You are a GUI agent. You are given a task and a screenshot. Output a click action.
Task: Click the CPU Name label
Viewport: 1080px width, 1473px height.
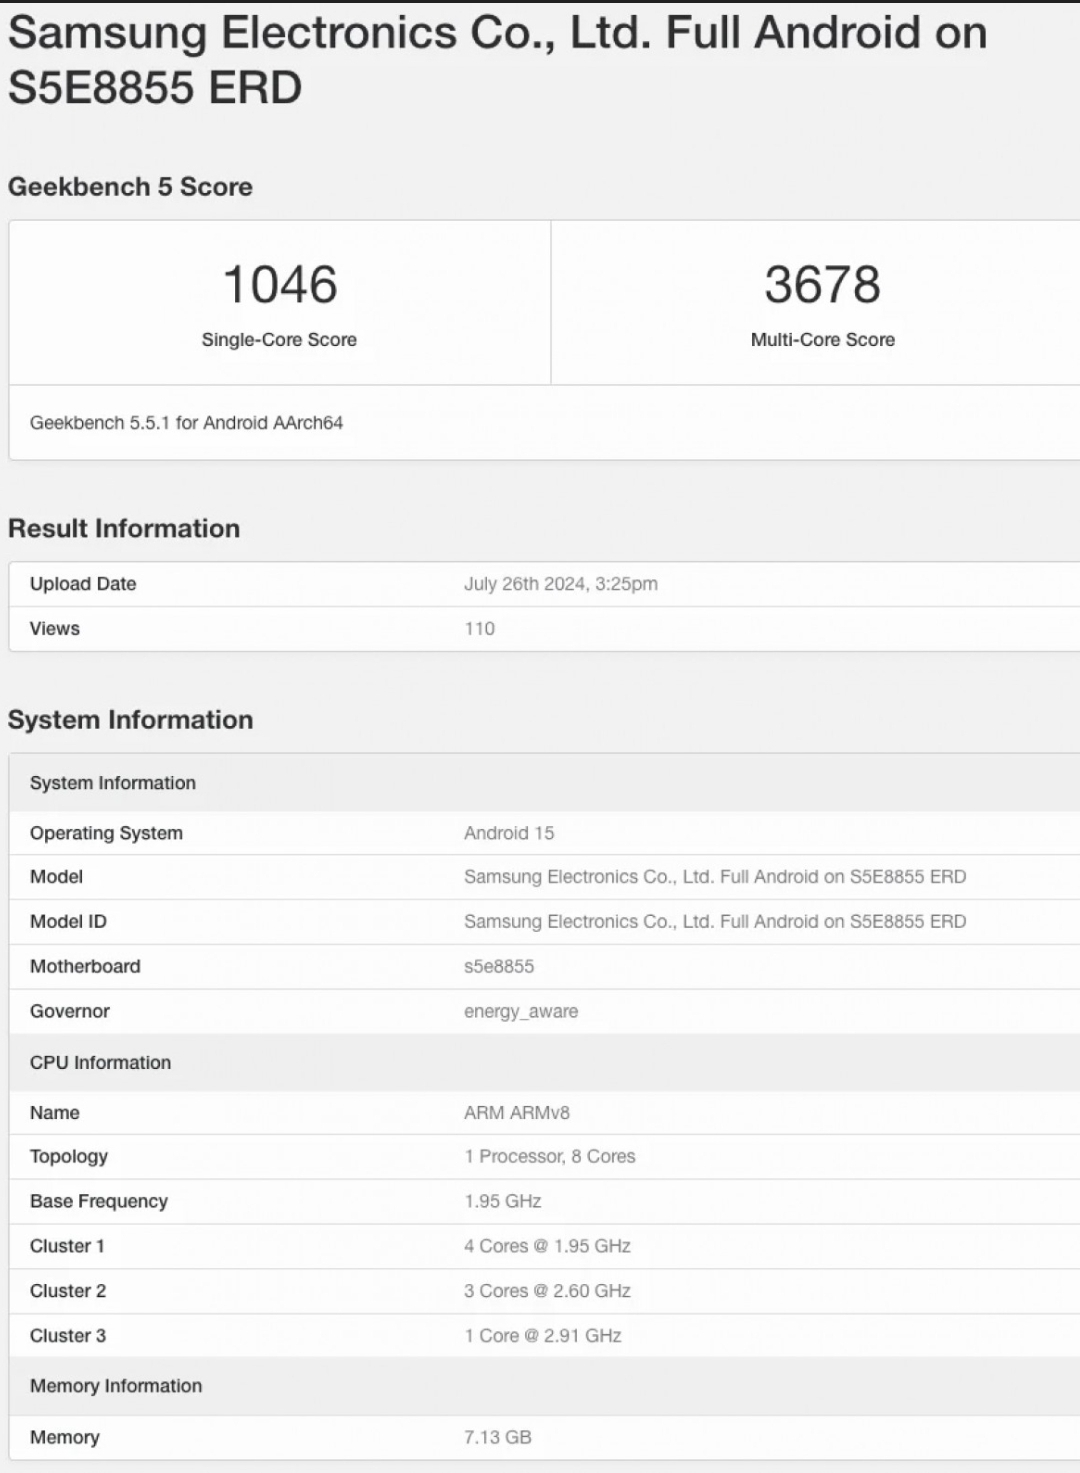click(x=55, y=1113)
